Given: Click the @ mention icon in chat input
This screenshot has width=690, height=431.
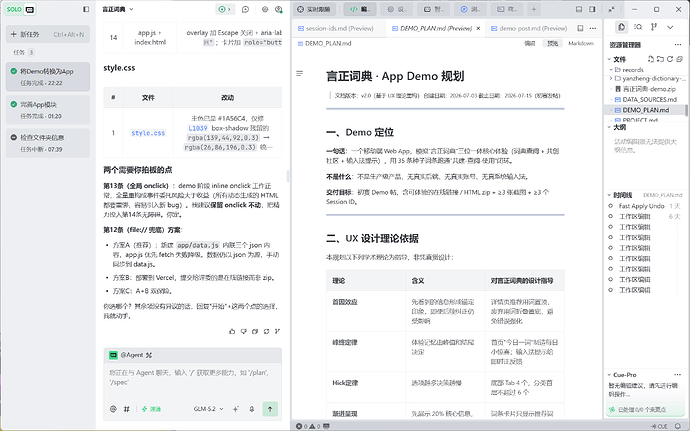Looking at the screenshot, I should [113, 409].
